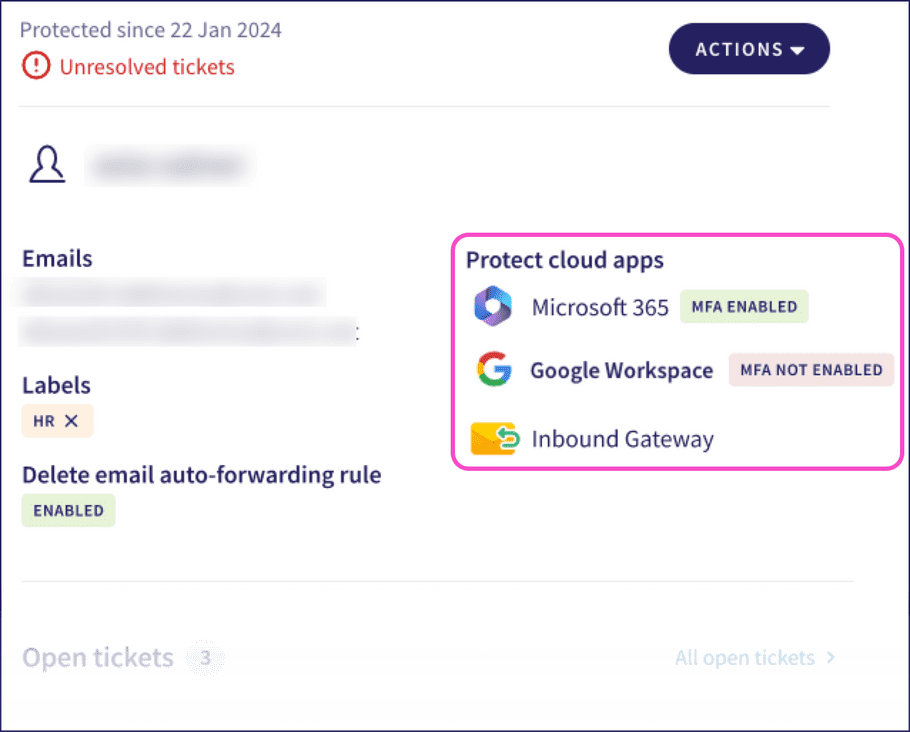Click the open tickets count badge

click(206, 658)
